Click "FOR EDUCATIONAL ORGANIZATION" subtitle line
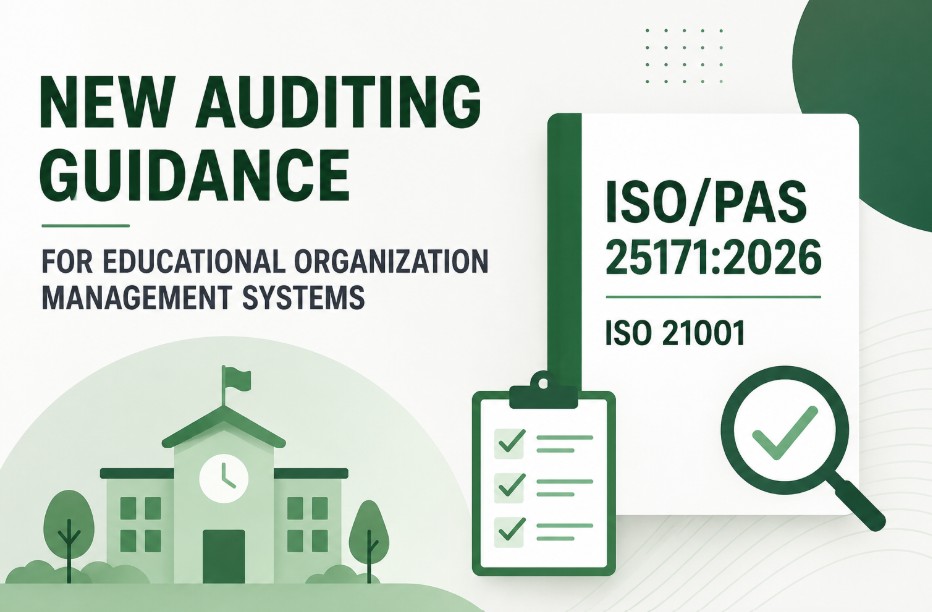932x612 pixels. (265, 260)
